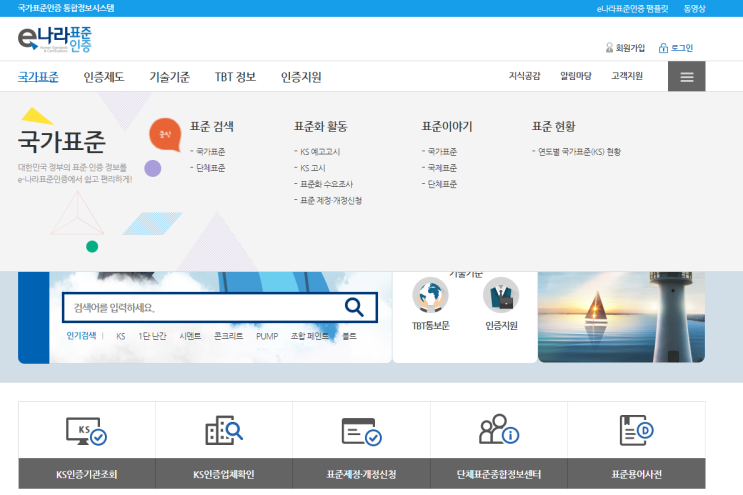Select popular search term 볼트
The height and width of the screenshot is (495, 743).
[x=349, y=336]
